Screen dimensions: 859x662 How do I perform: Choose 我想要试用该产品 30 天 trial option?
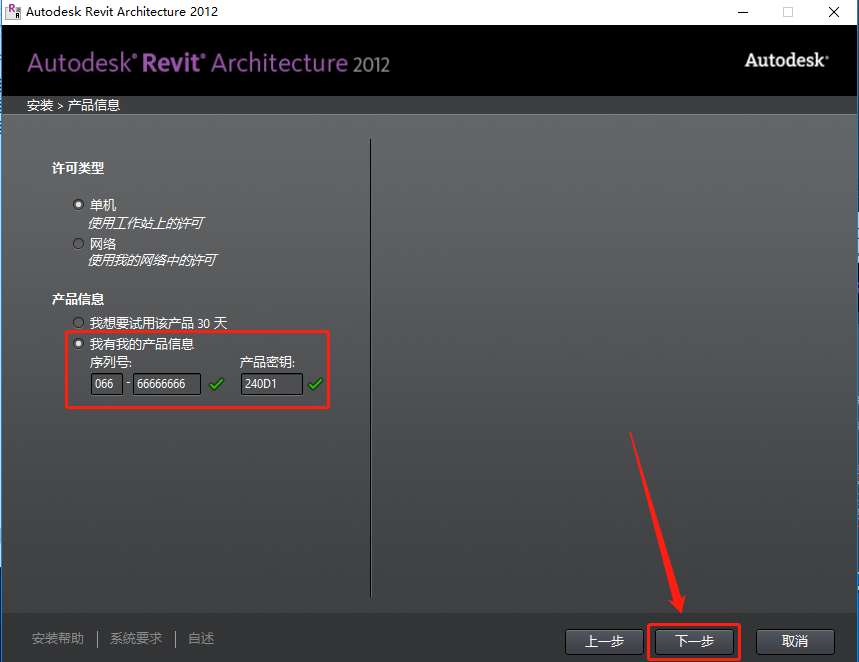coord(78,323)
